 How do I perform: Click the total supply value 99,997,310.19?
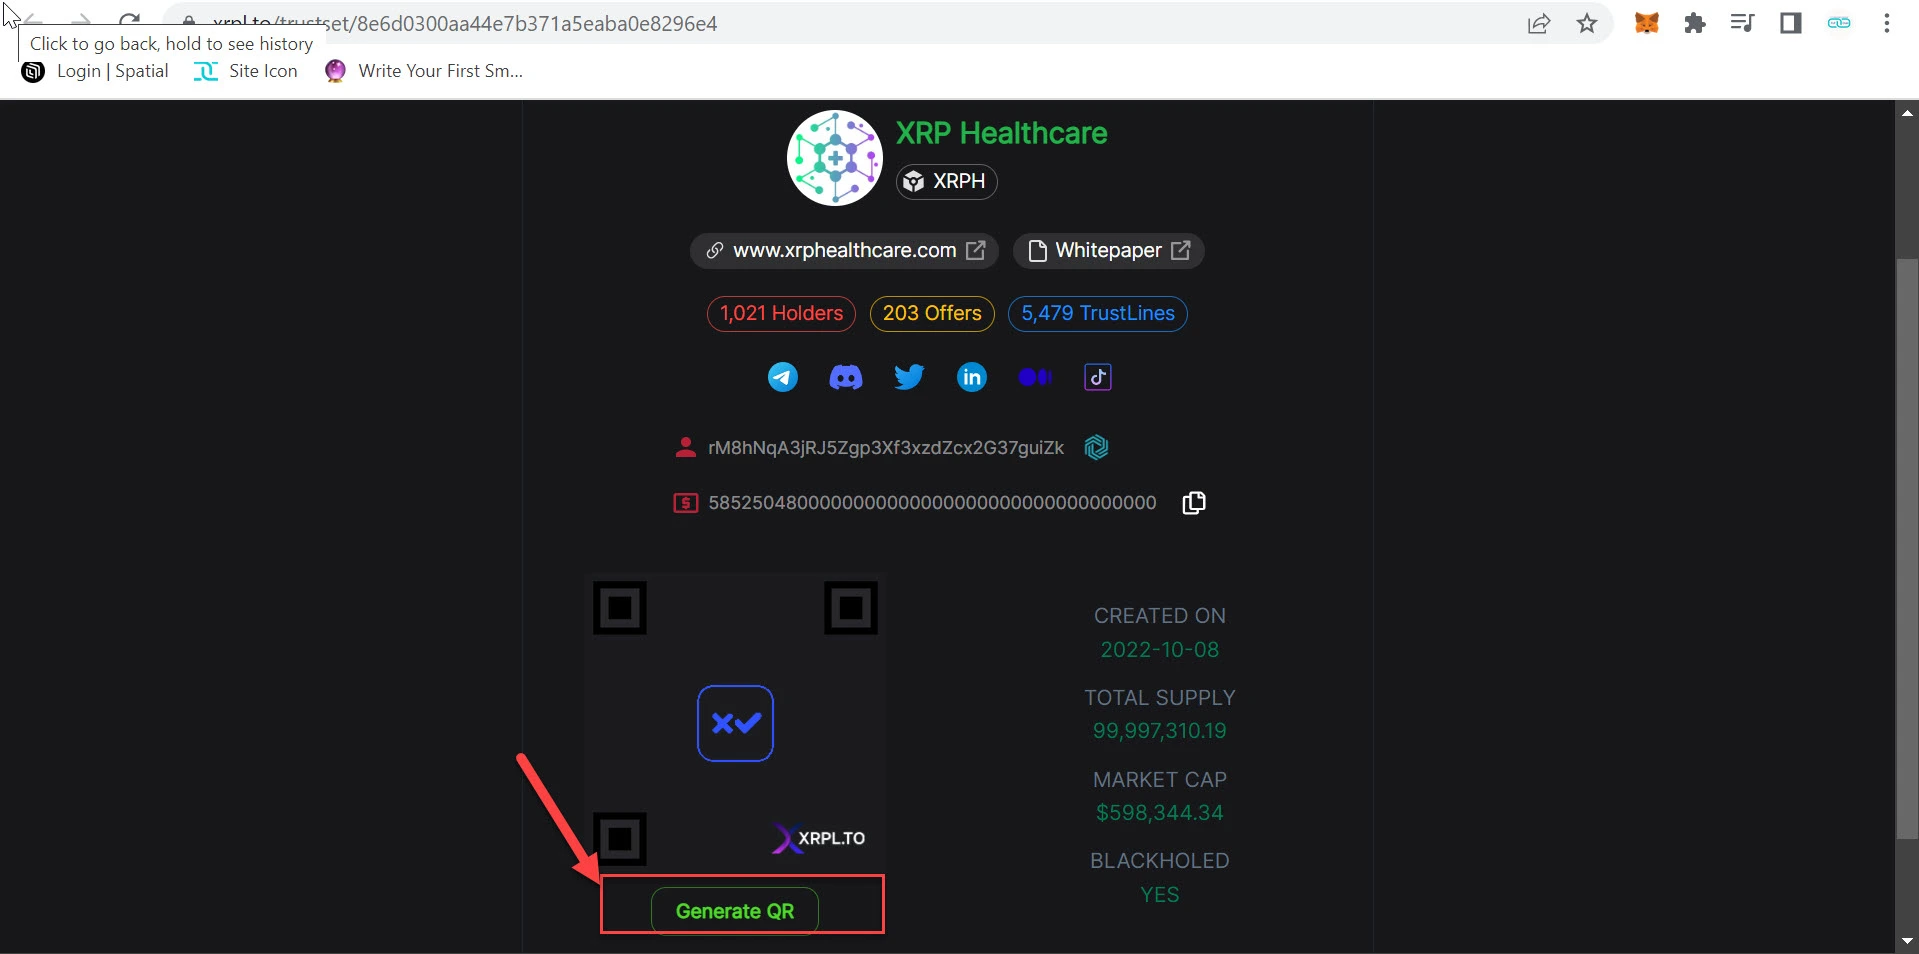point(1160,731)
